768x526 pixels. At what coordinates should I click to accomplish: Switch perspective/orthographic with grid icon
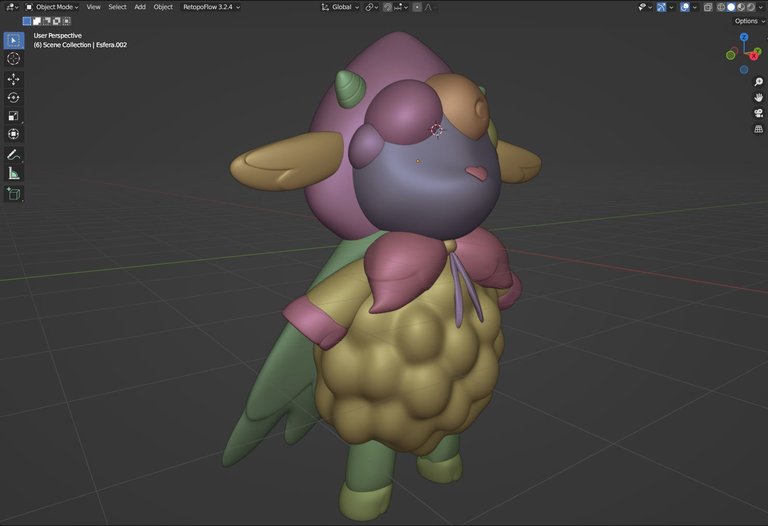[x=758, y=129]
